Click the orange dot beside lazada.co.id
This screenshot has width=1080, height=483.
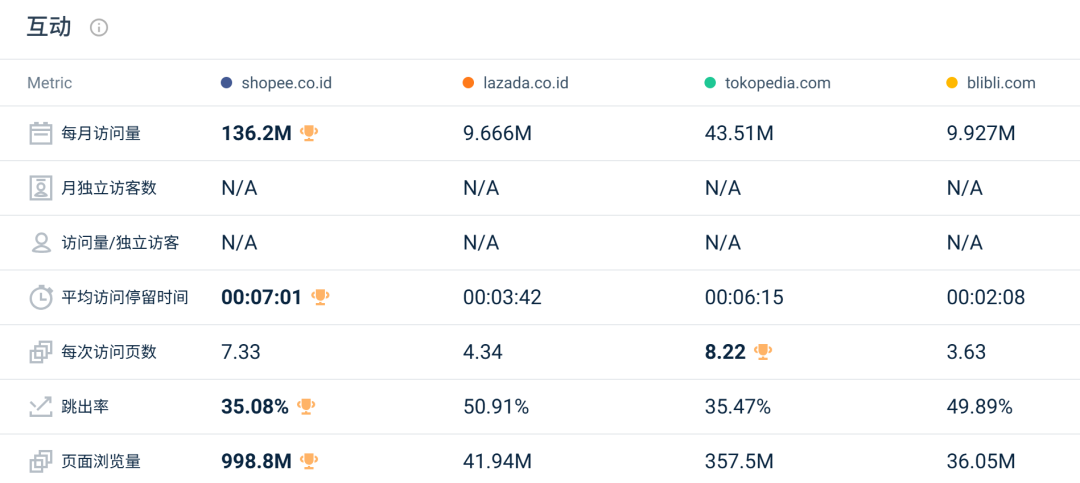(x=469, y=83)
